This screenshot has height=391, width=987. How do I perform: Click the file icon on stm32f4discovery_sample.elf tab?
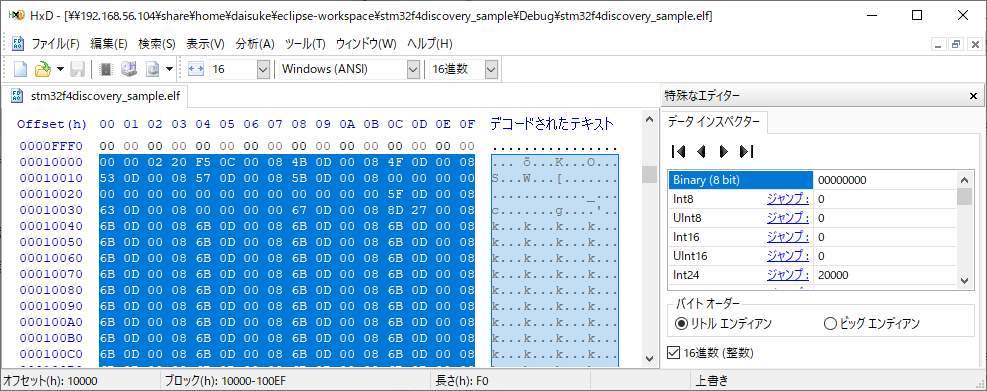pos(18,96)
